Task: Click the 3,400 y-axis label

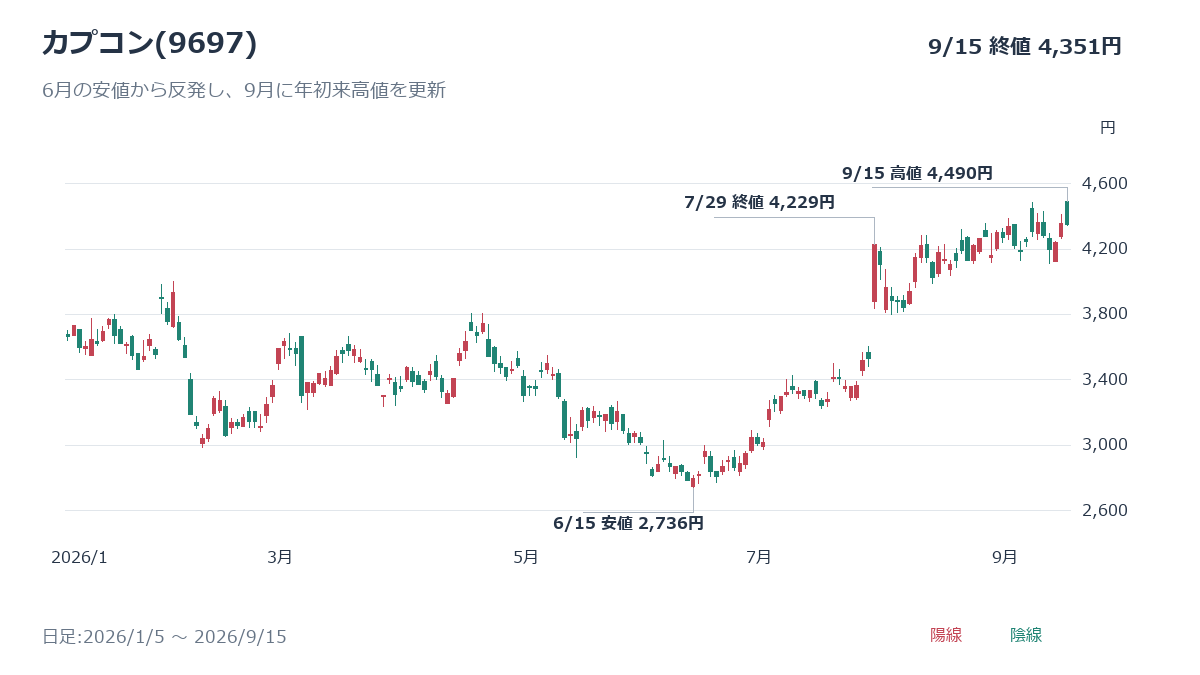Action: (x=1105, y=380)
